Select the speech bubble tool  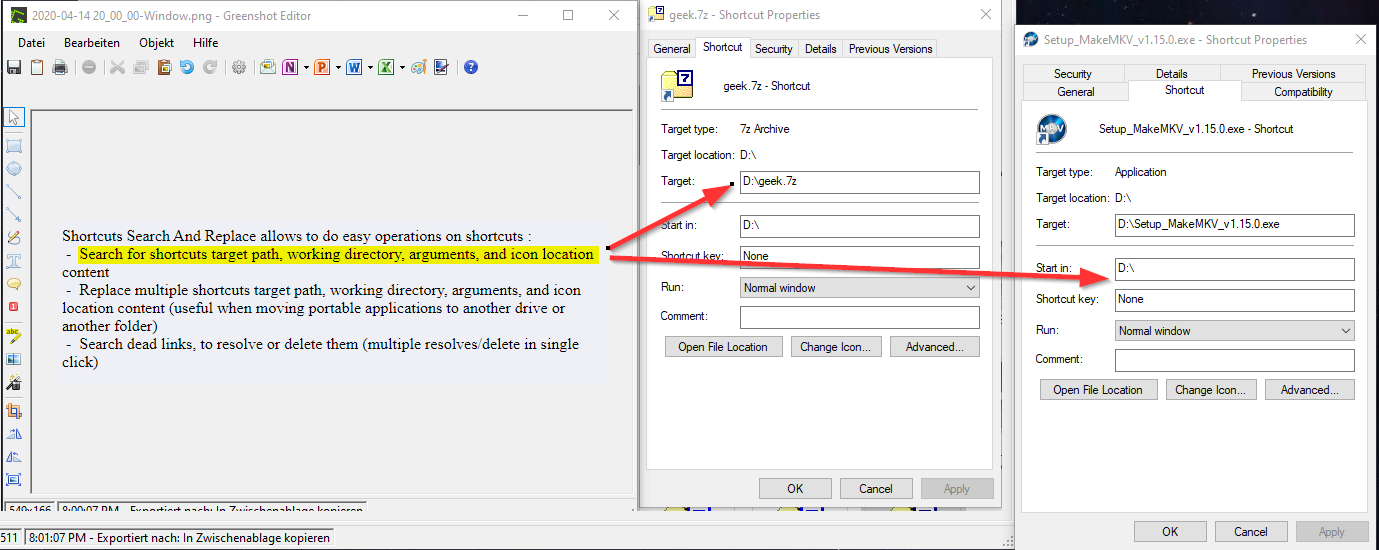pyautogui.click(x=14, y=284)
